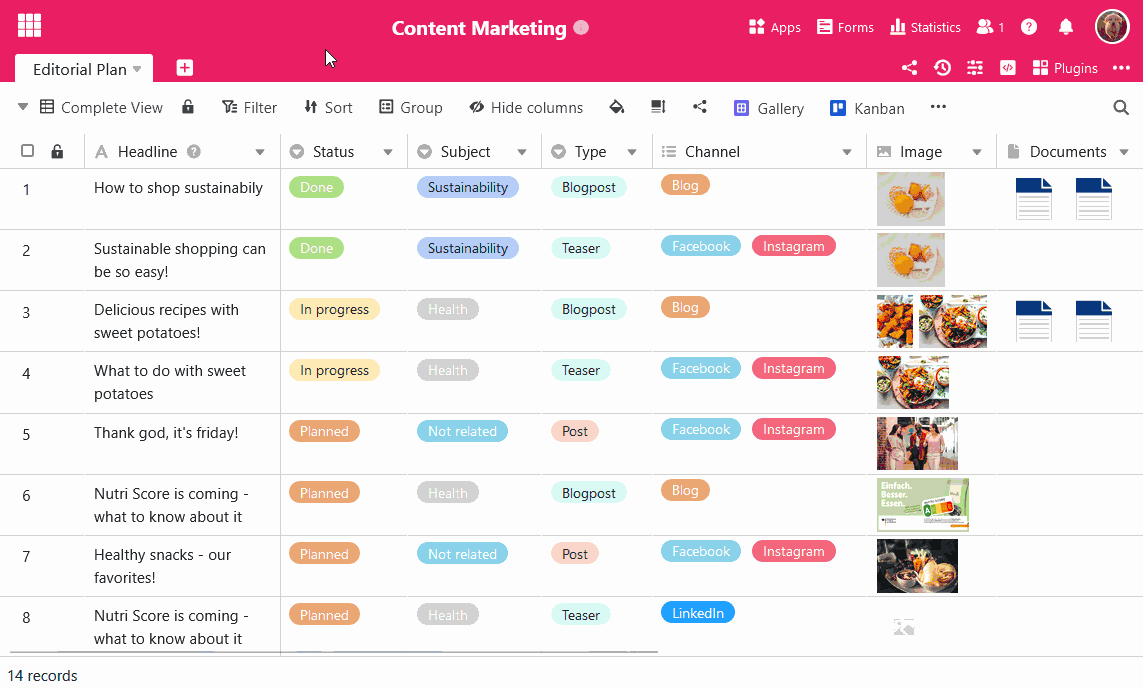Click the Filter button
Viewport: 1143px width, 689px height.
pyautogui.click(x=249, y=107)
